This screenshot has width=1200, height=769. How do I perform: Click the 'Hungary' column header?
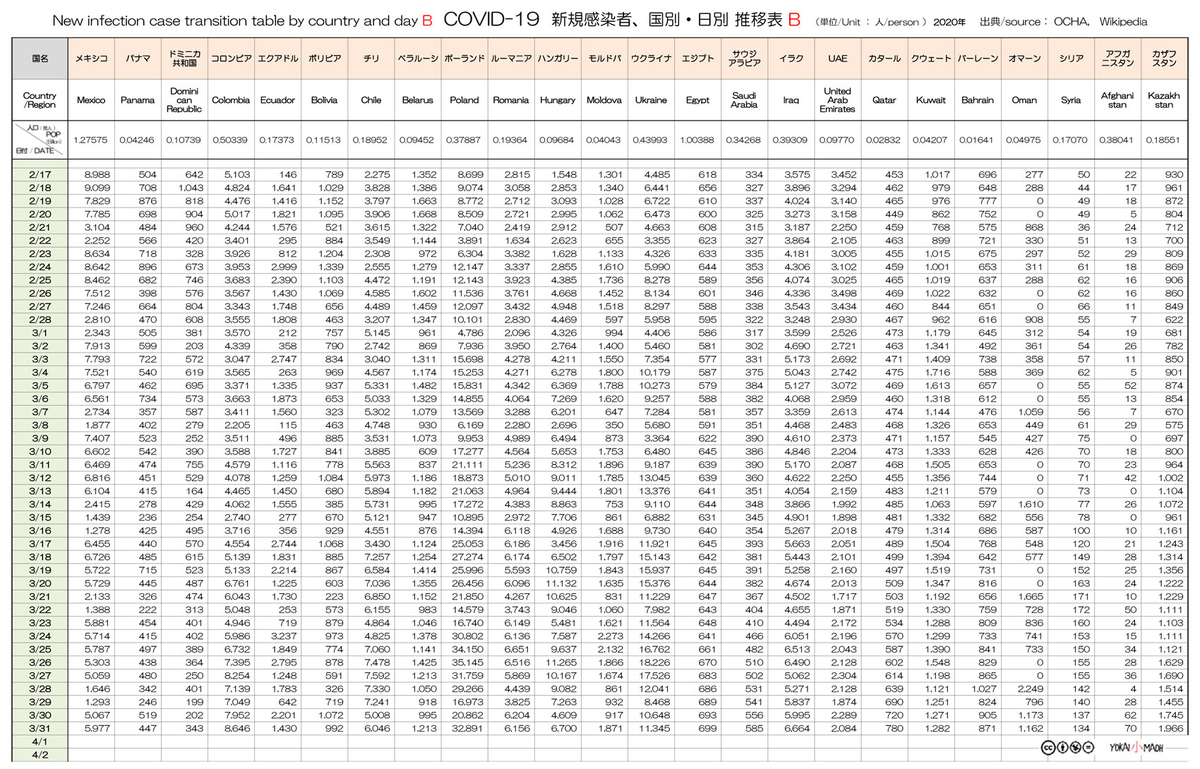coord(557,101)
